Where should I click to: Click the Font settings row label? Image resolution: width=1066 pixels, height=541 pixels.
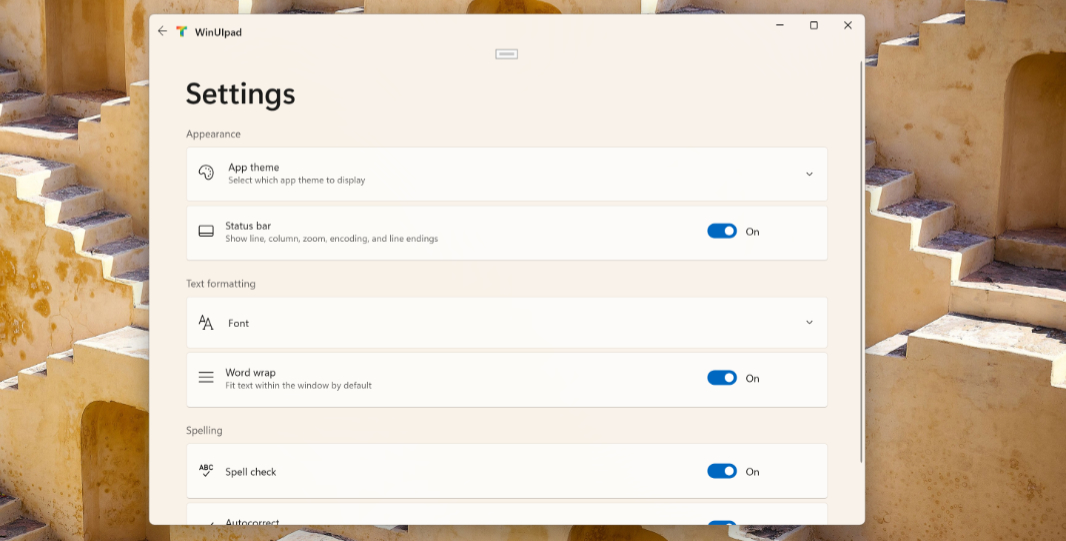pos(239,324)
